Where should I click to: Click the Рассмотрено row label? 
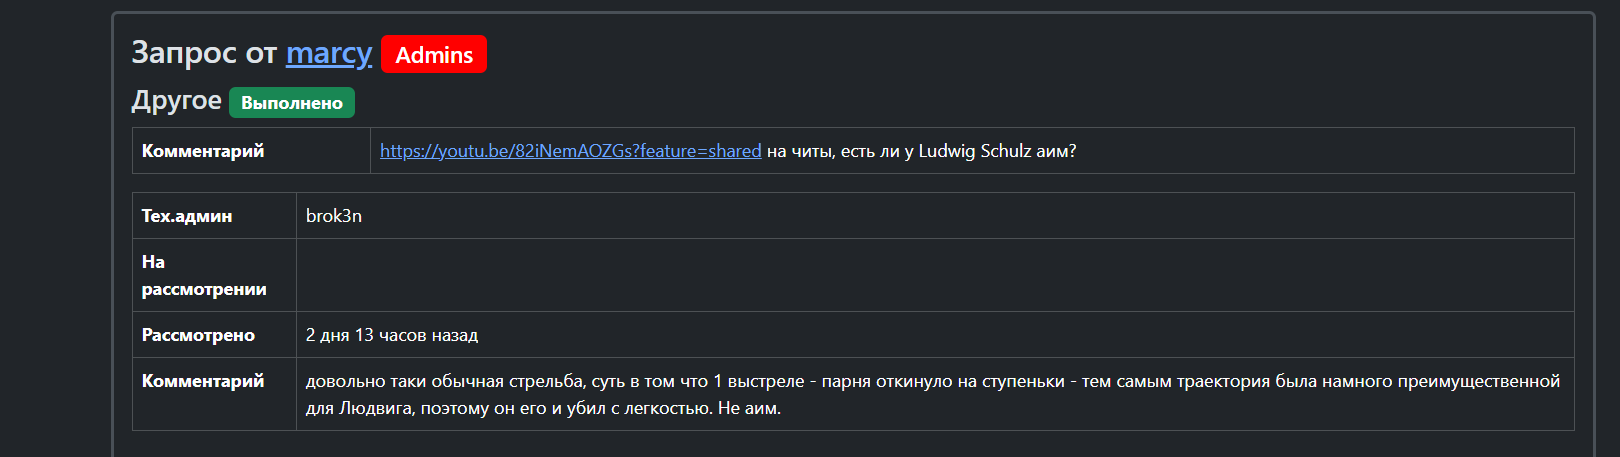click(x=198, y=335)
